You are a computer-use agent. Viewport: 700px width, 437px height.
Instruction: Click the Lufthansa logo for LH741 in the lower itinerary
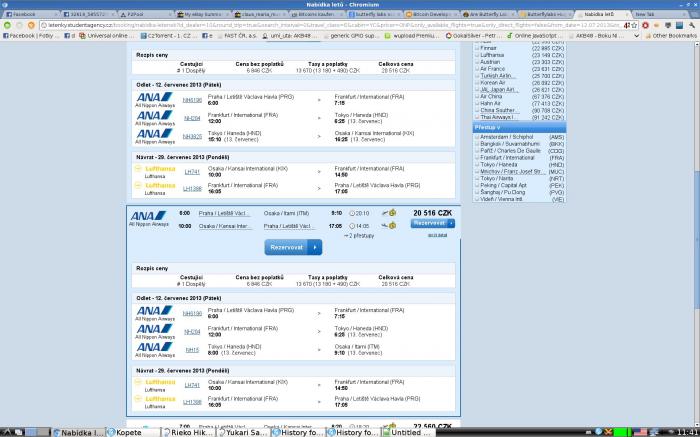tap(155, 385)
